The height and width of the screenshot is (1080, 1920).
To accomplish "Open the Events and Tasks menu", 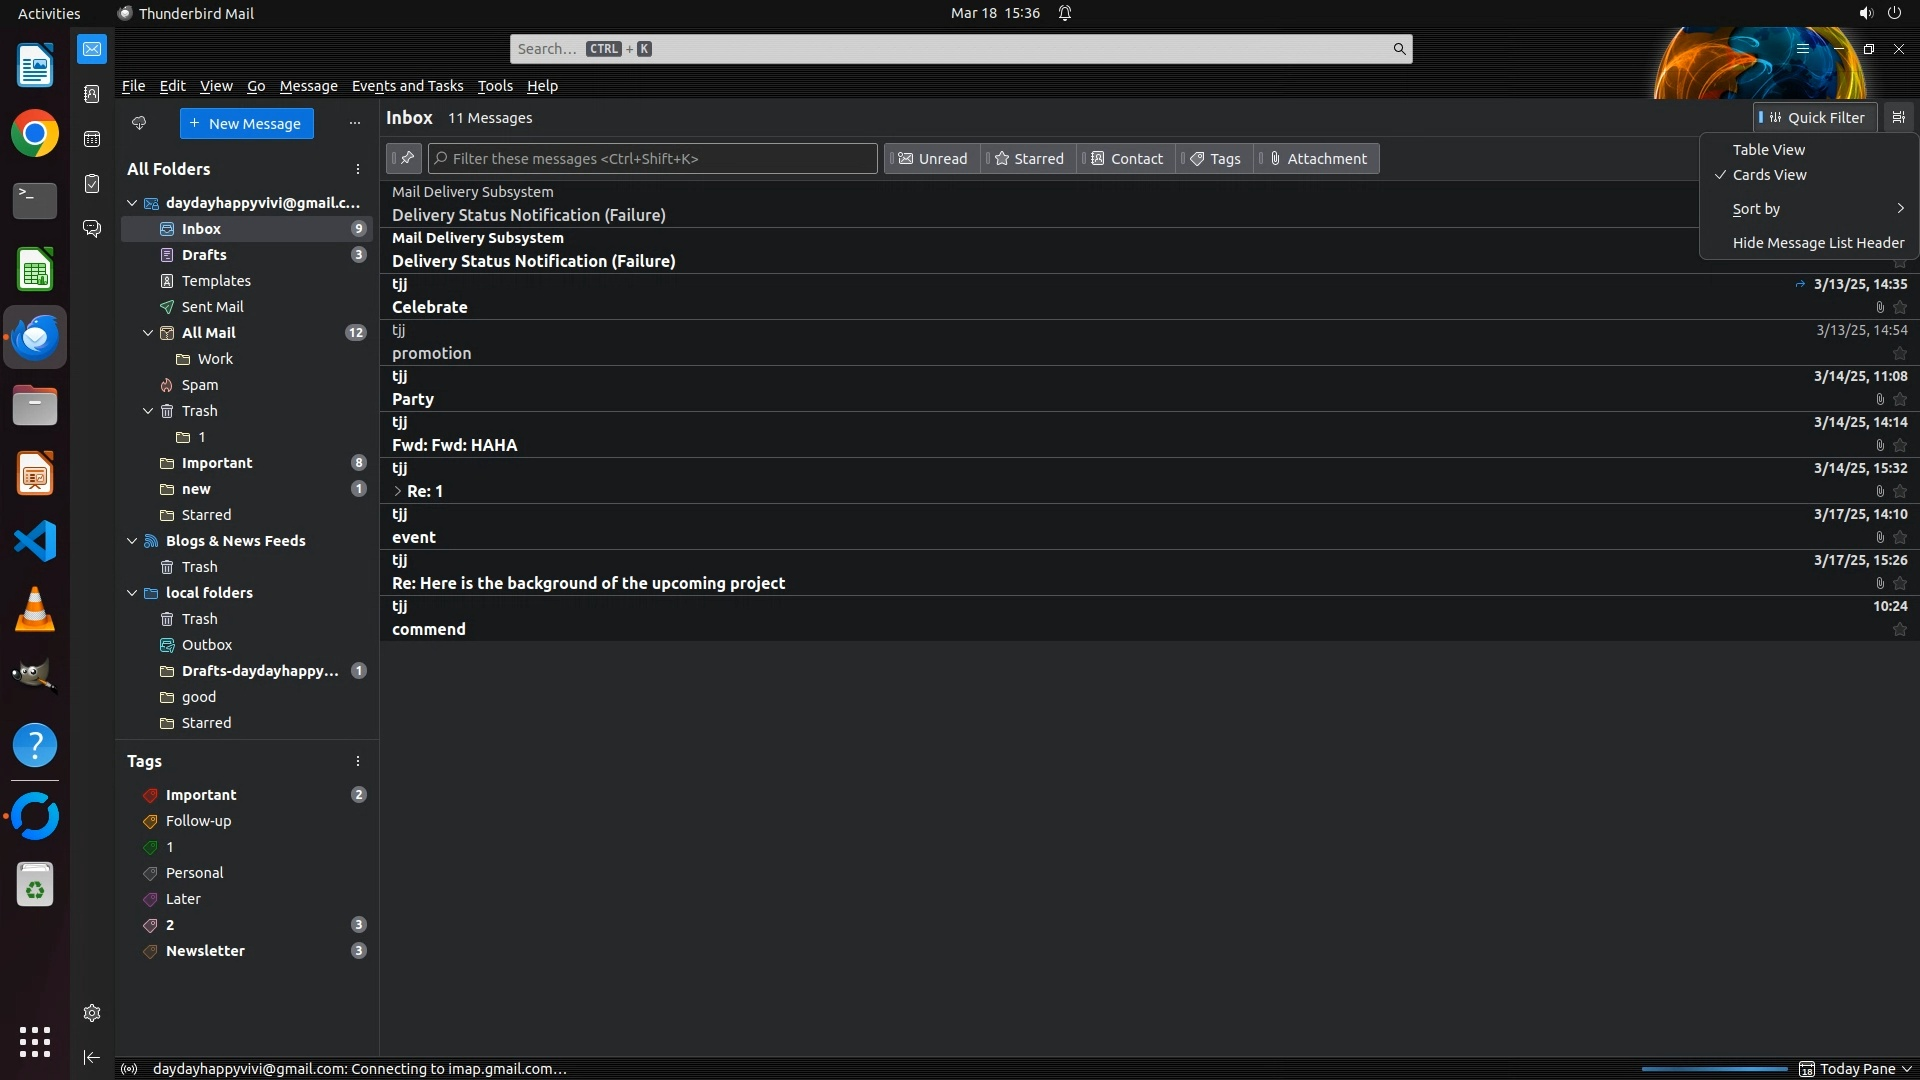I will pos(407,86).
